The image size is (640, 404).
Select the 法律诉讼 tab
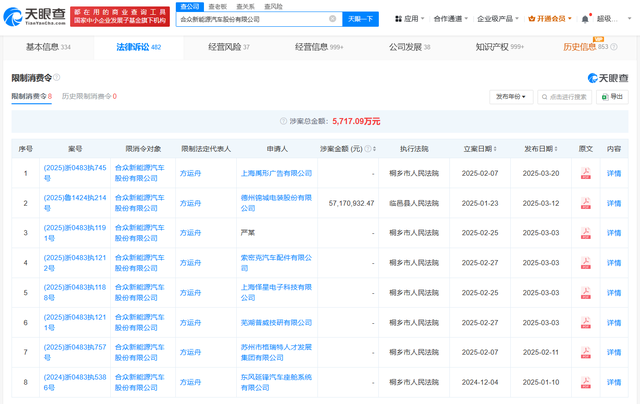[138, 47]
